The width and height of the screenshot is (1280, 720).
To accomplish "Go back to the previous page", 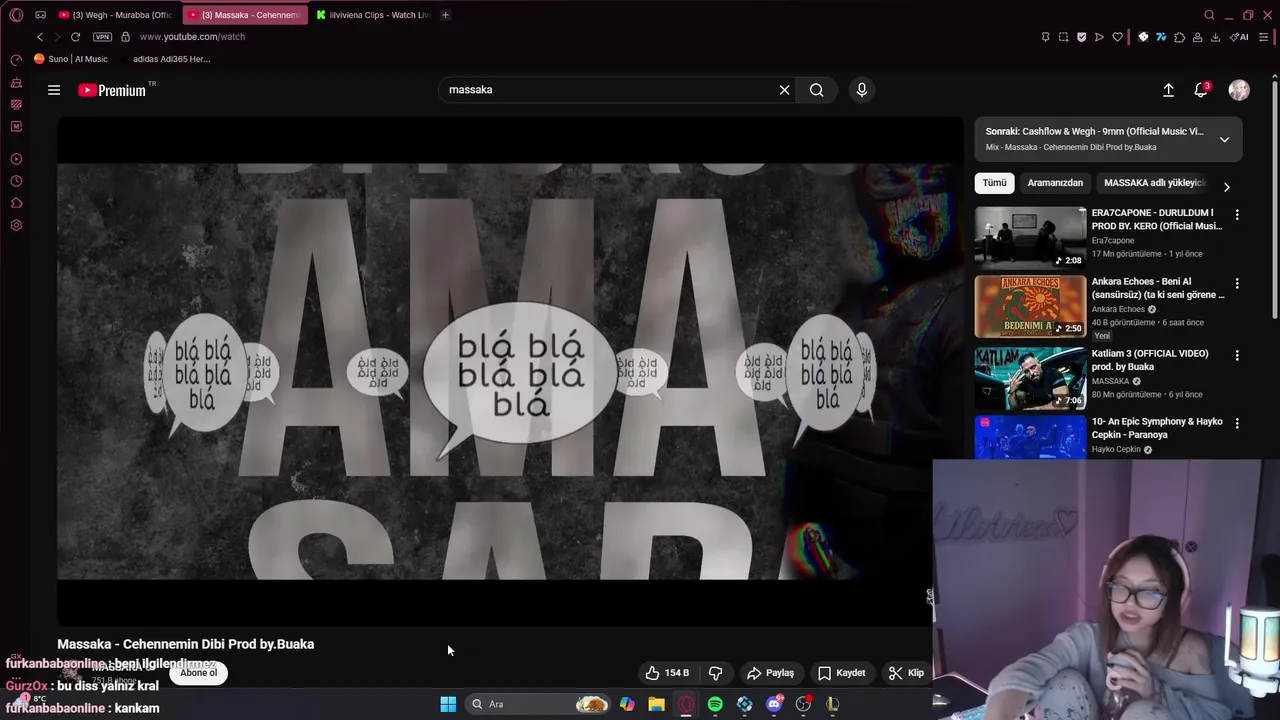I will (x=40, y=37).
